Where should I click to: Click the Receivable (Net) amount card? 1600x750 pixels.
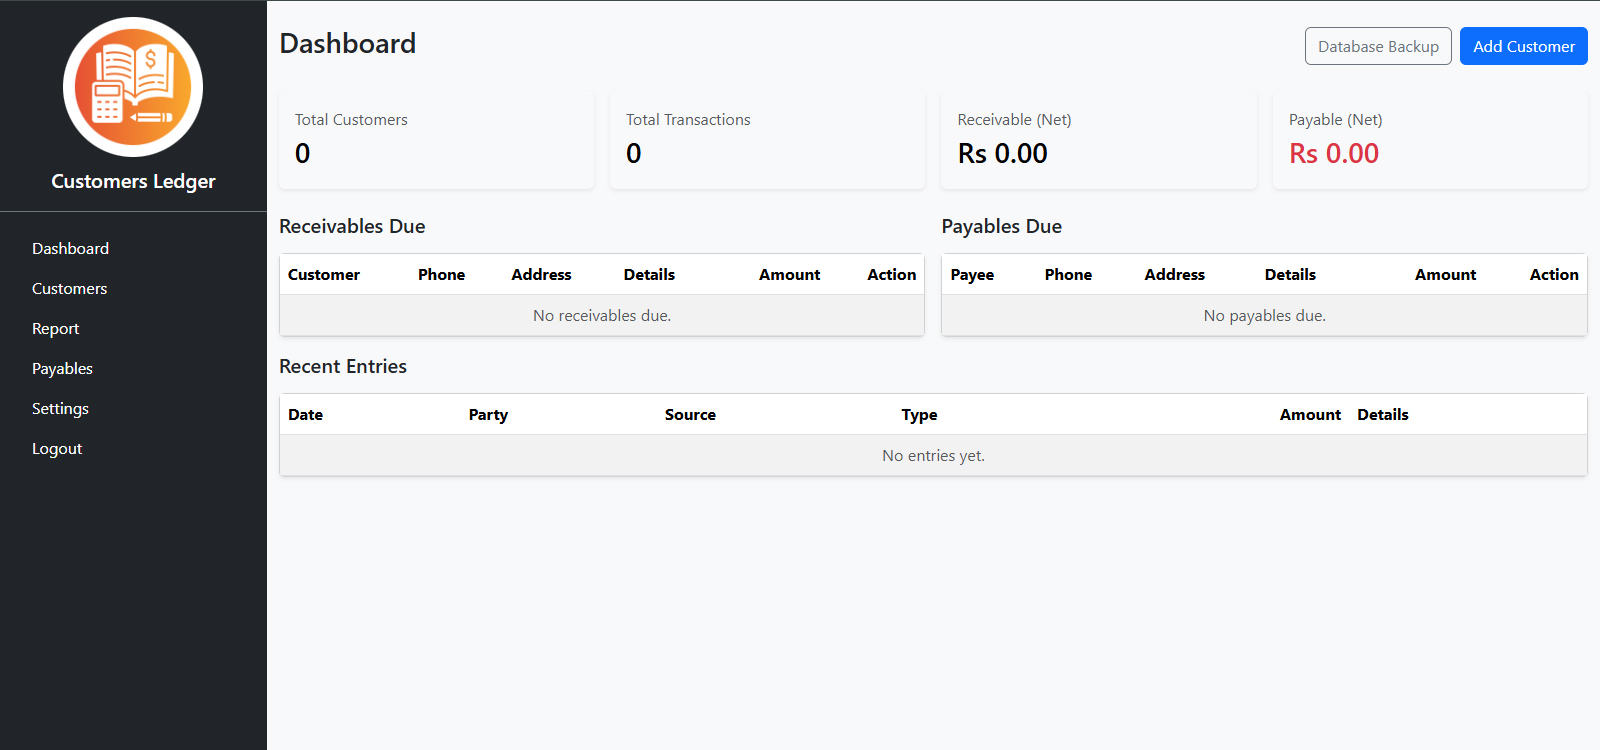click(x=1098, y=140)
